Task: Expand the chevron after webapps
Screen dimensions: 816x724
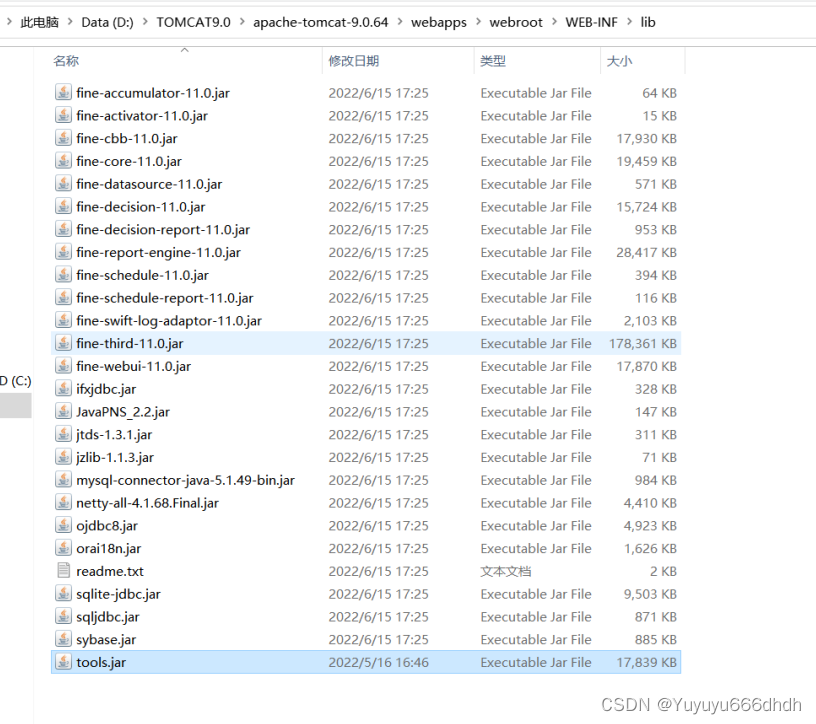Action: tap(478, 22)
